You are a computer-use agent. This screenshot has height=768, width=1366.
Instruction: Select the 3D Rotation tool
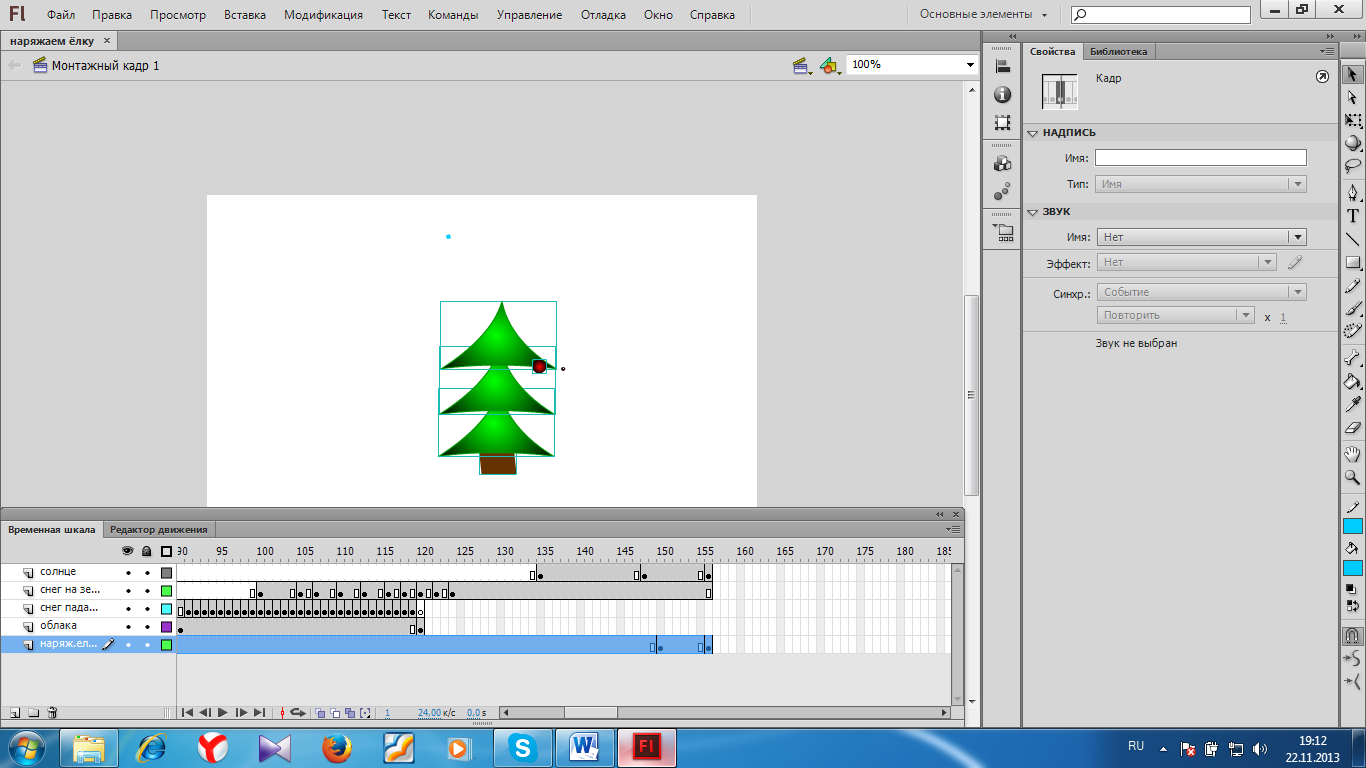(1352, 143)
